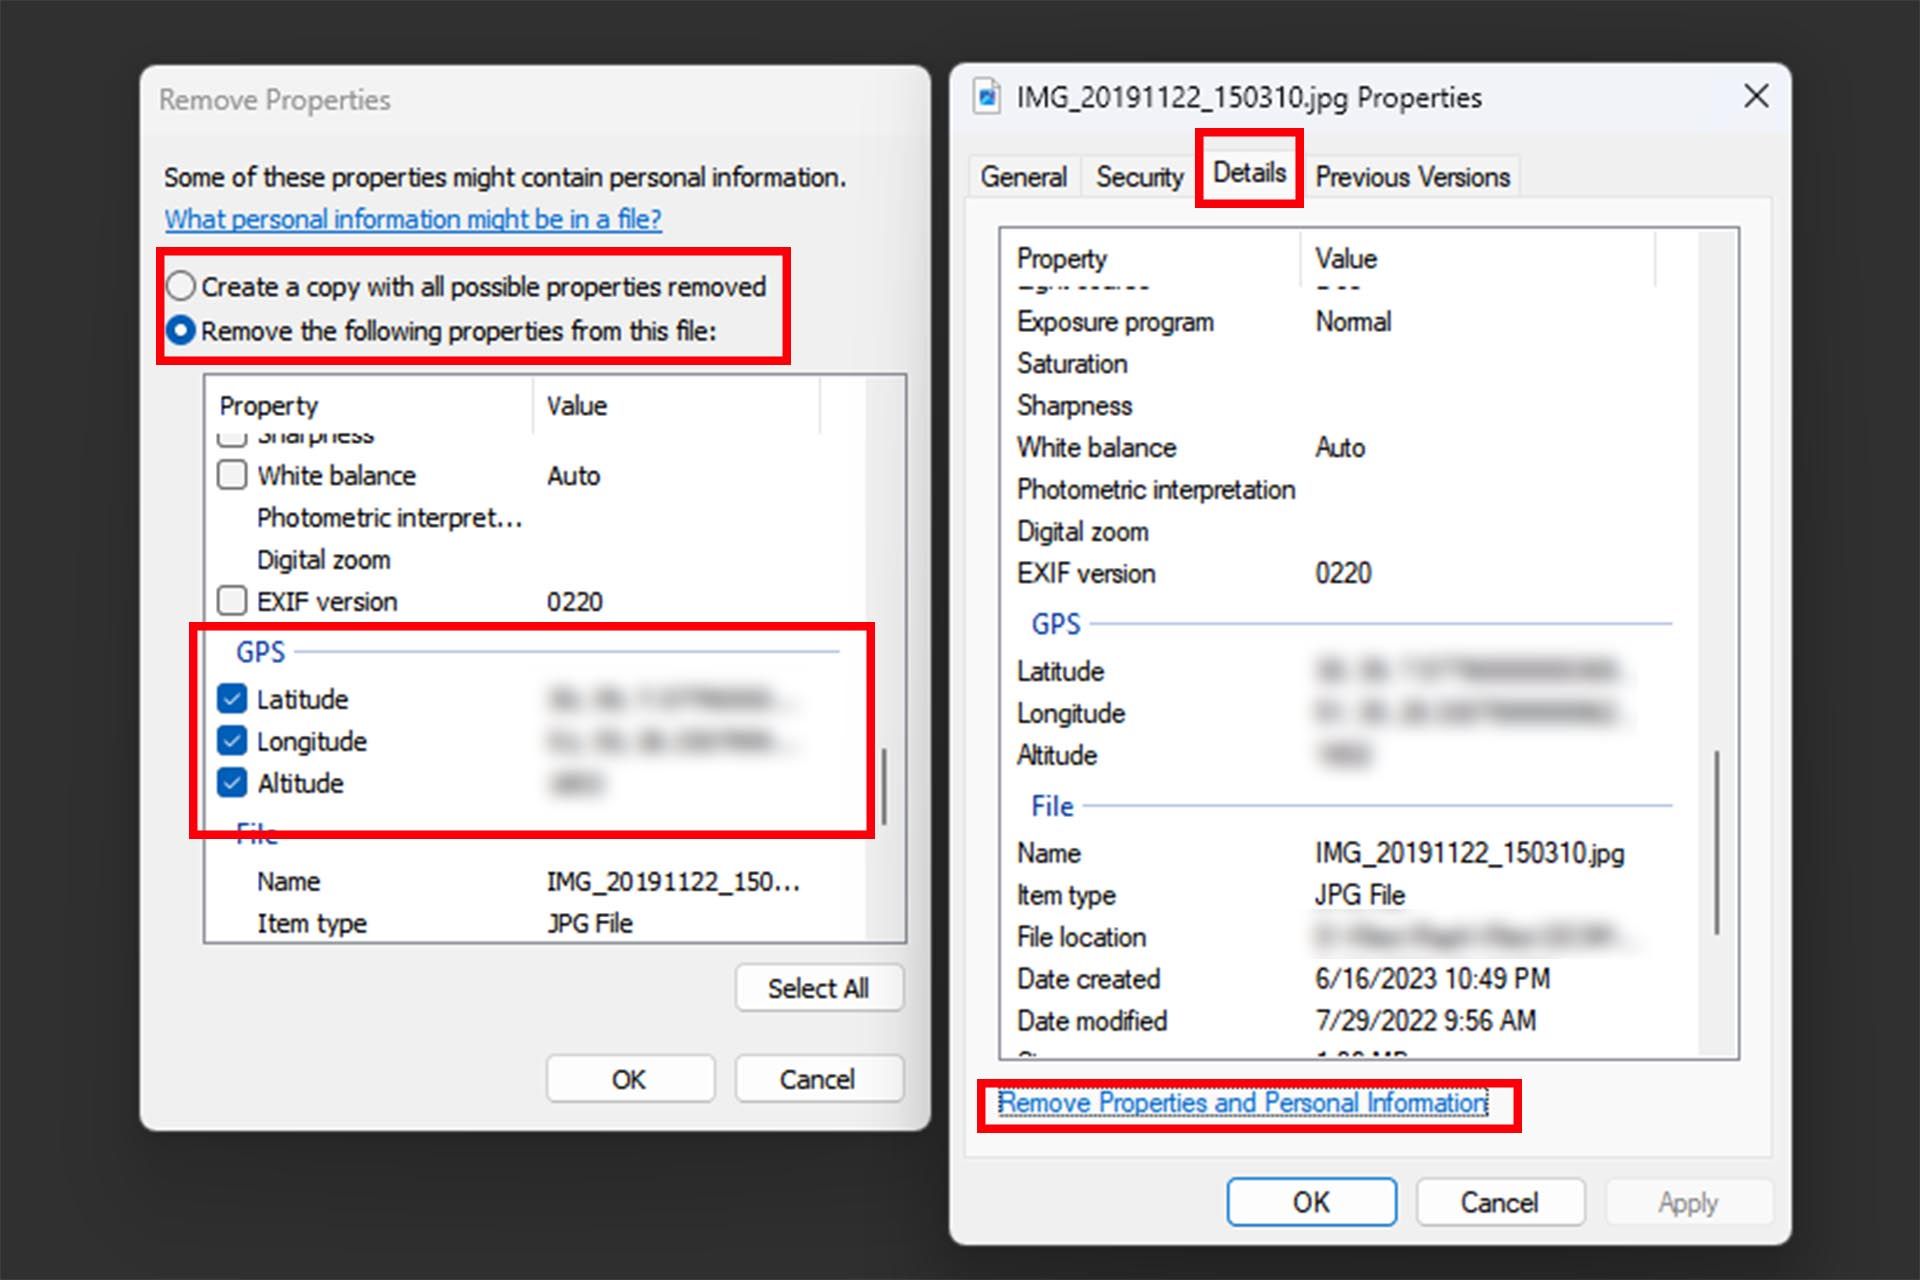Screen dimensions: 1920x1280
Task: Uncheck the Latitude checkbox
Action: (x=232, y=699)
